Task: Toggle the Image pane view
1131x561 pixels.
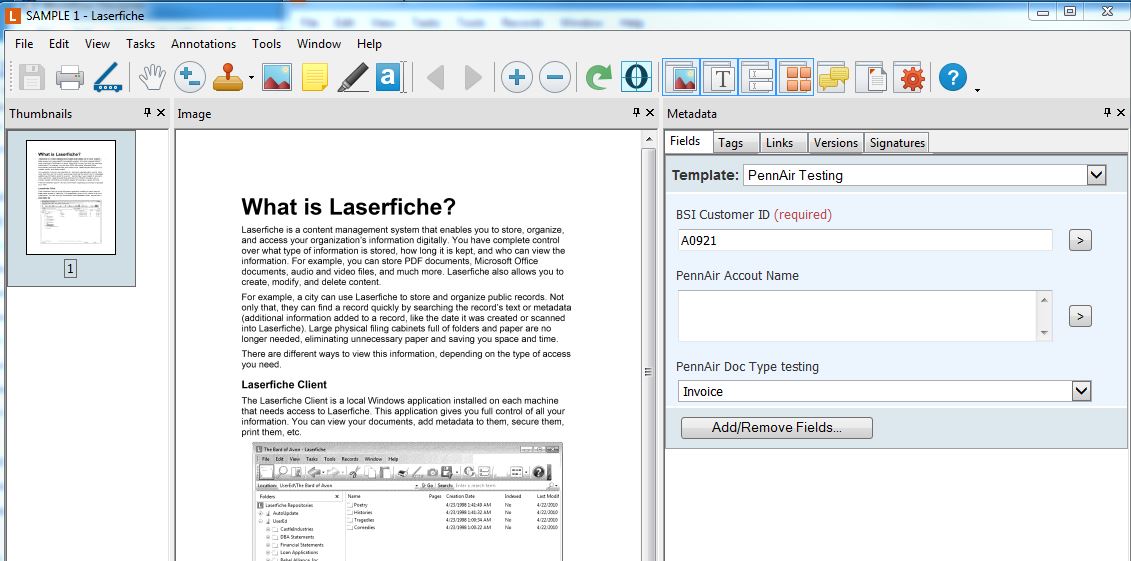Action: [681, 76]
